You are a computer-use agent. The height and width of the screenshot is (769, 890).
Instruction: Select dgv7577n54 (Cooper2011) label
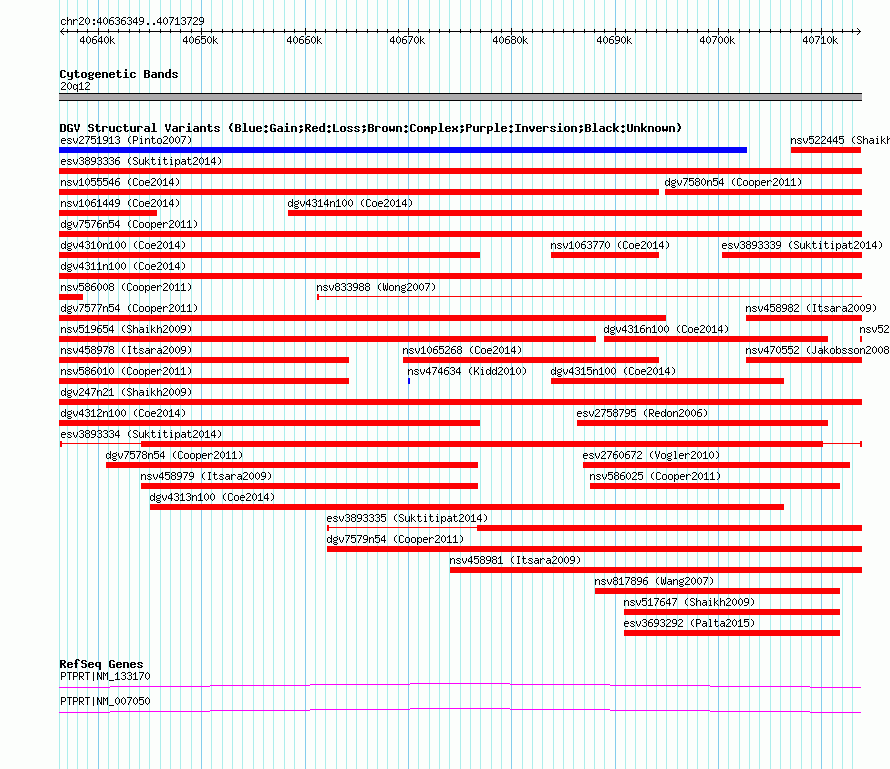[129, 308]
